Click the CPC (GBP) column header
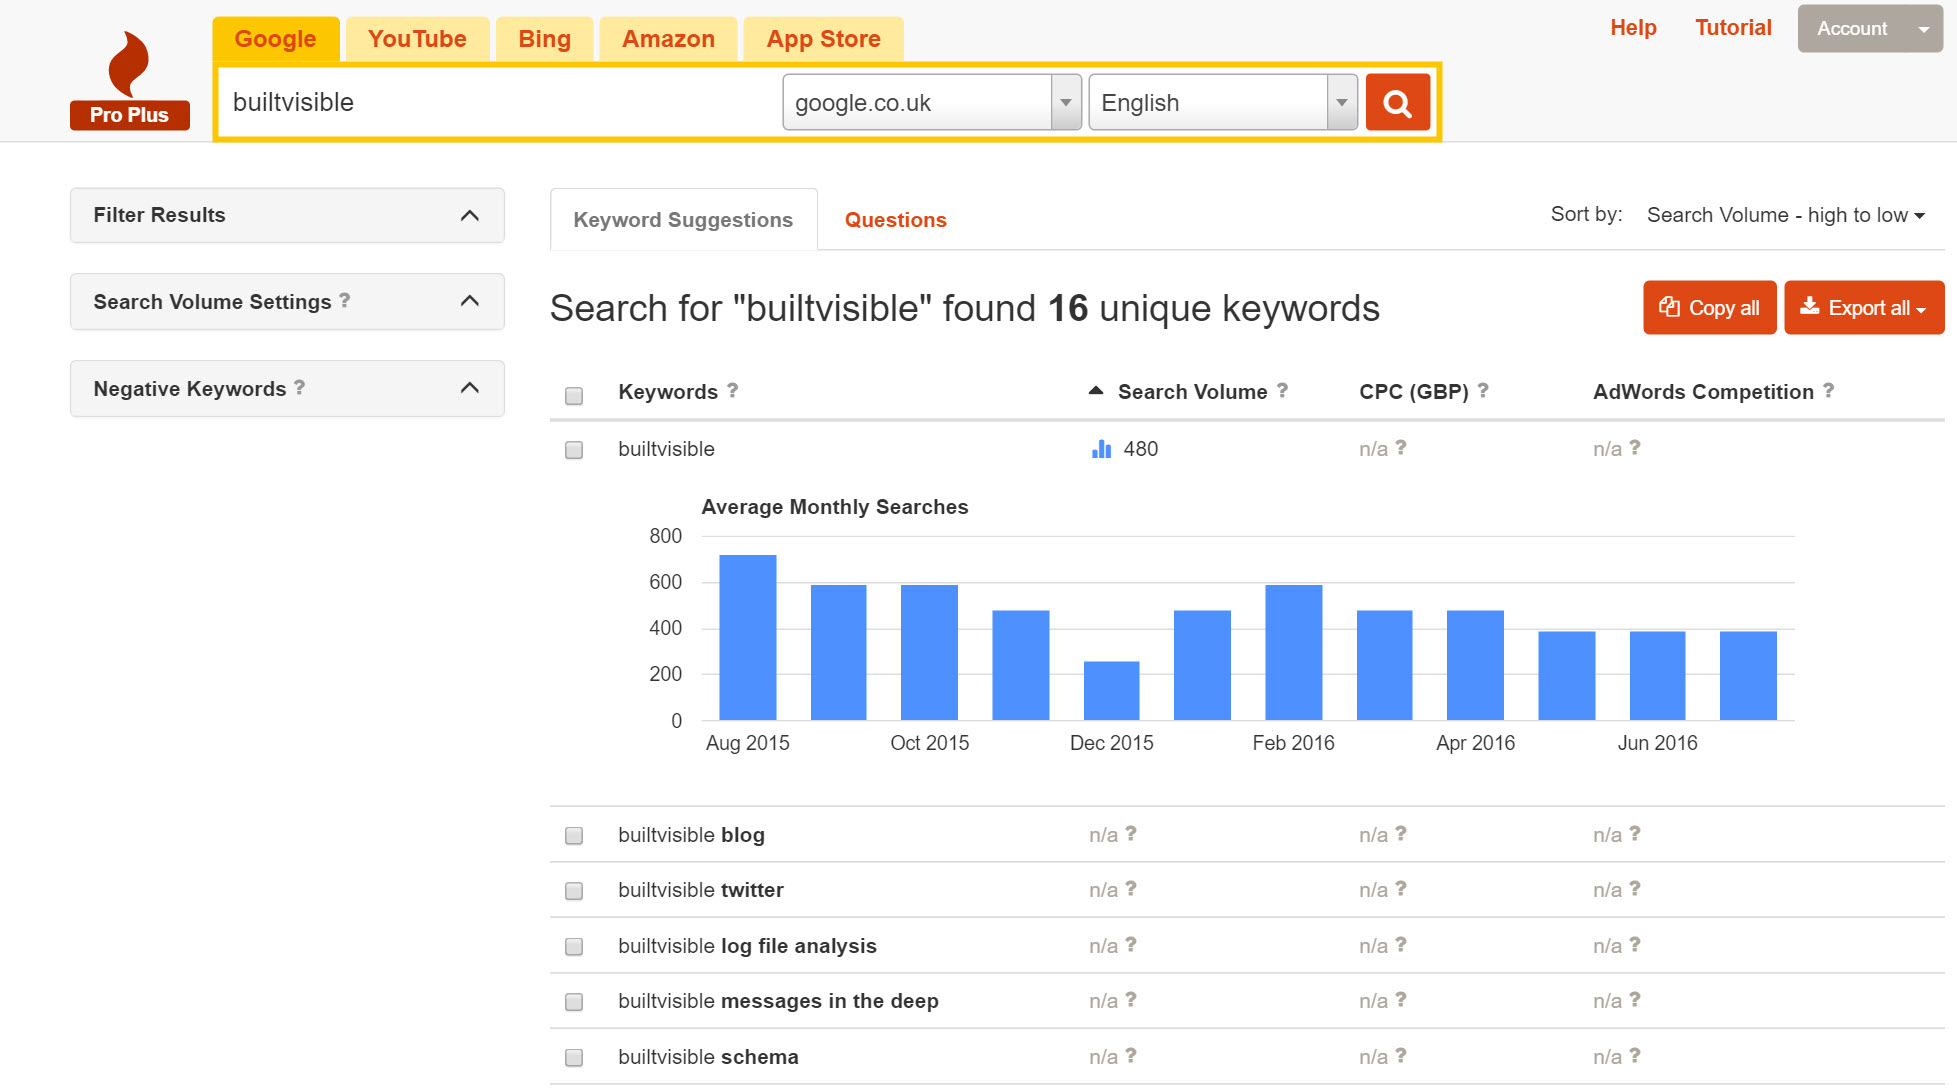1957x1088 pixels. [x=1414, y=392]
